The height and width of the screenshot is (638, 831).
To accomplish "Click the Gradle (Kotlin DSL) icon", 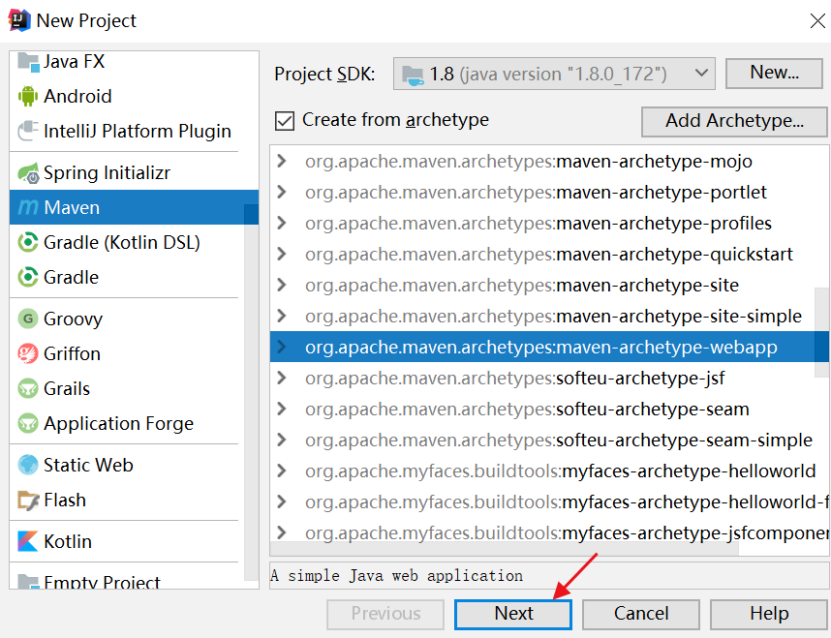I will pyautogui.click(x=28, y=243).
